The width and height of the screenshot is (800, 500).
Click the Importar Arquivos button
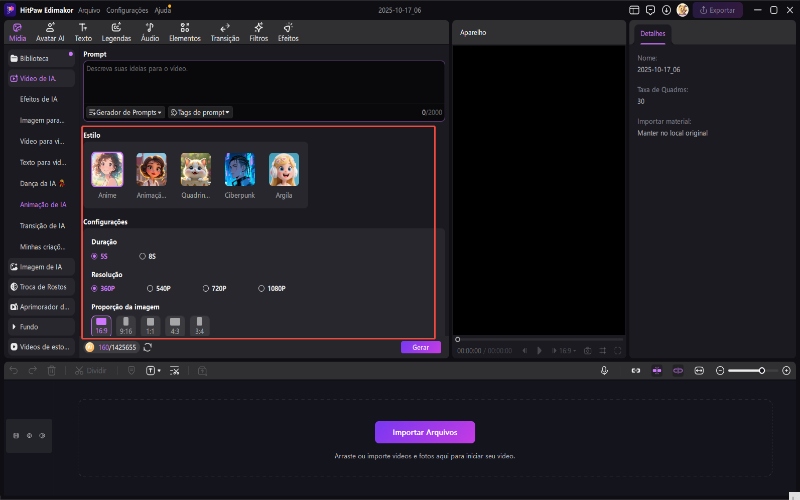point(424,432)
